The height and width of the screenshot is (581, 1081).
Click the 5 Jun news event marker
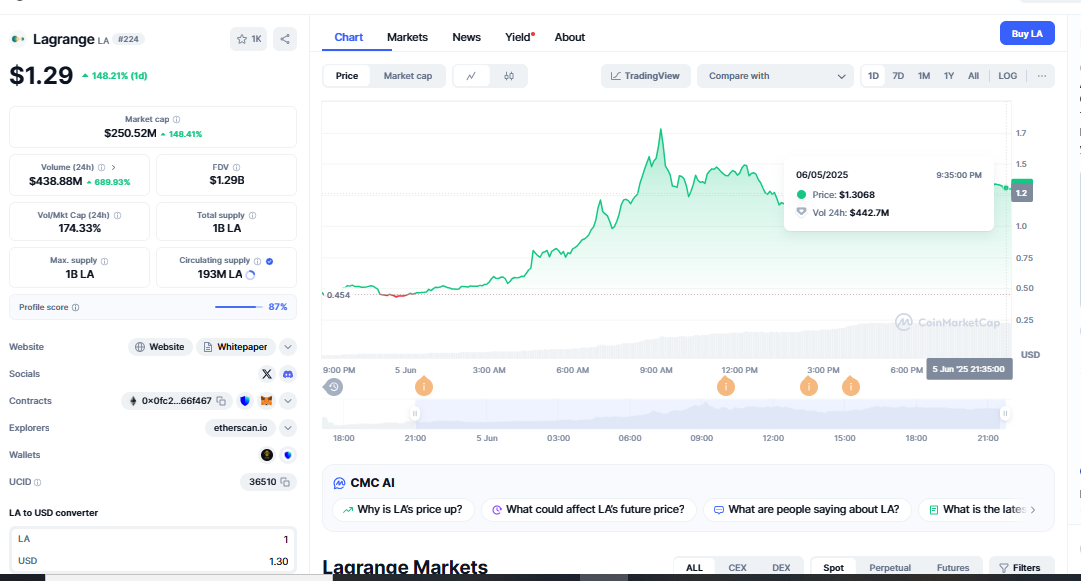(x=423, y=387)
